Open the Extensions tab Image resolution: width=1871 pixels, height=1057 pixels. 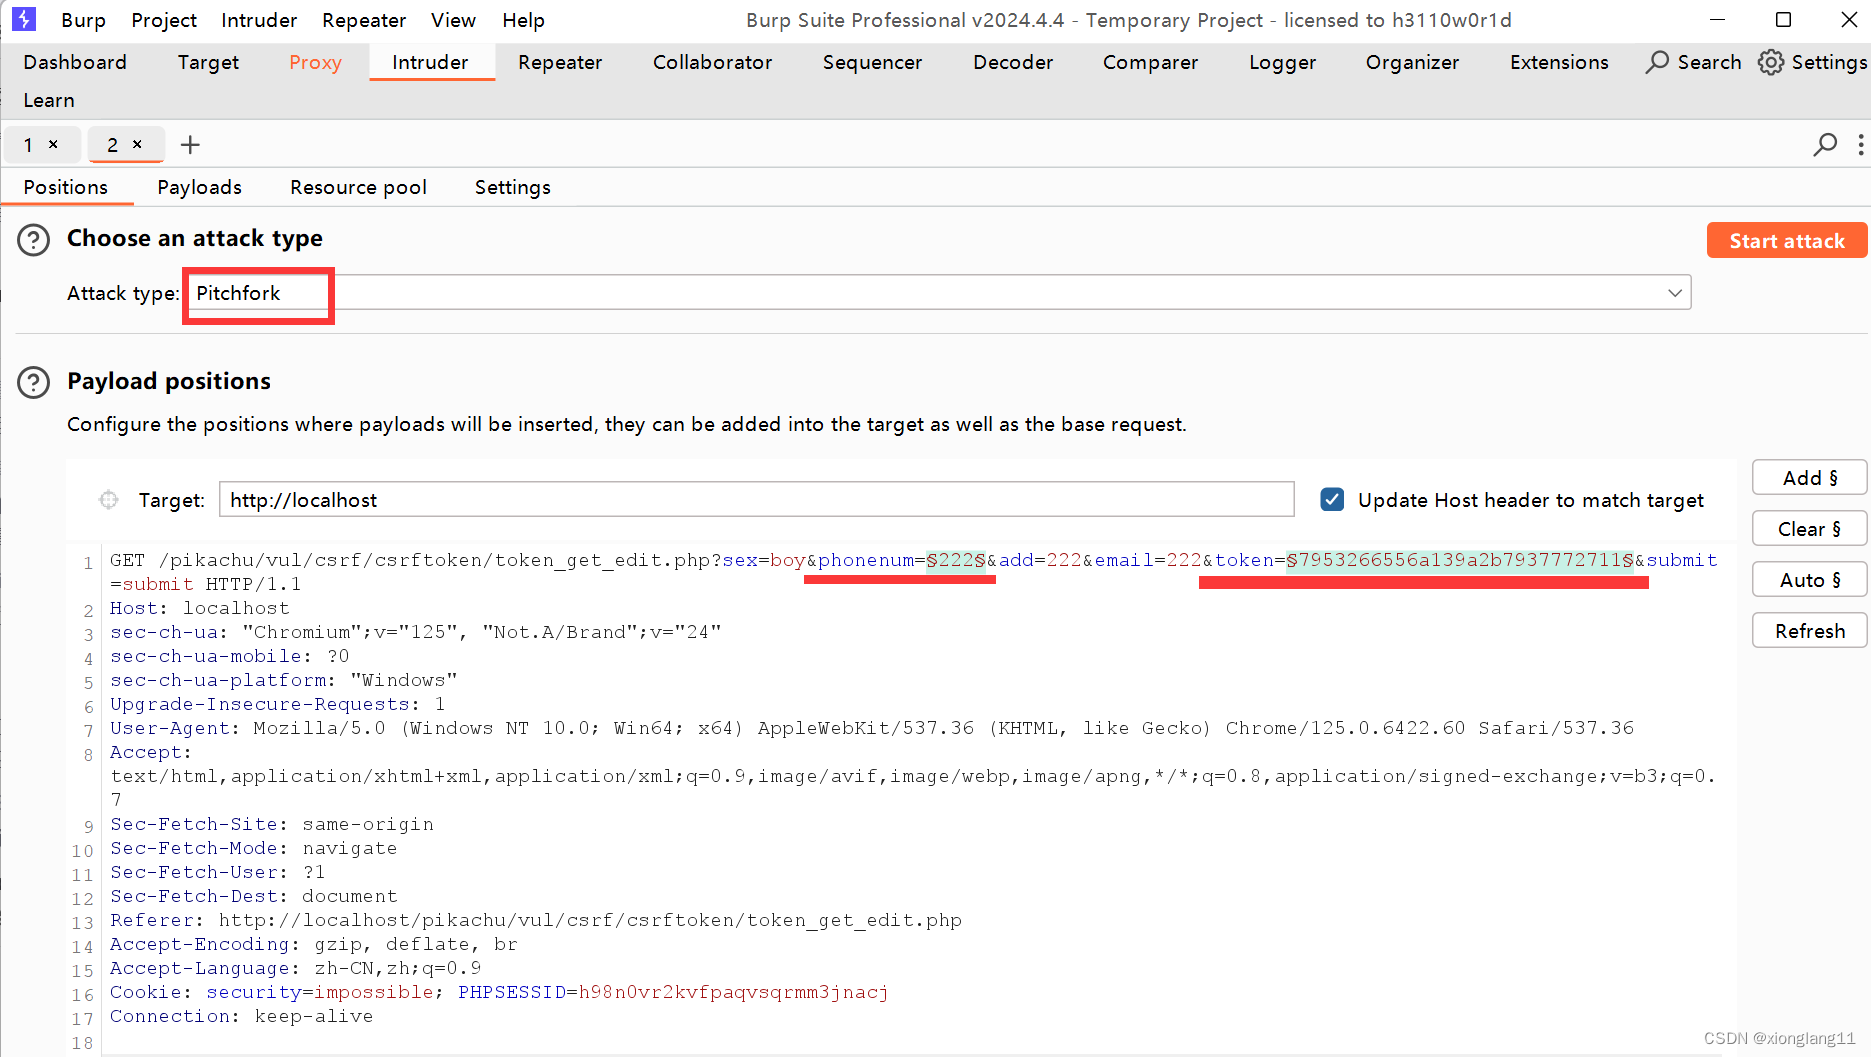(x=1559, y=62)
